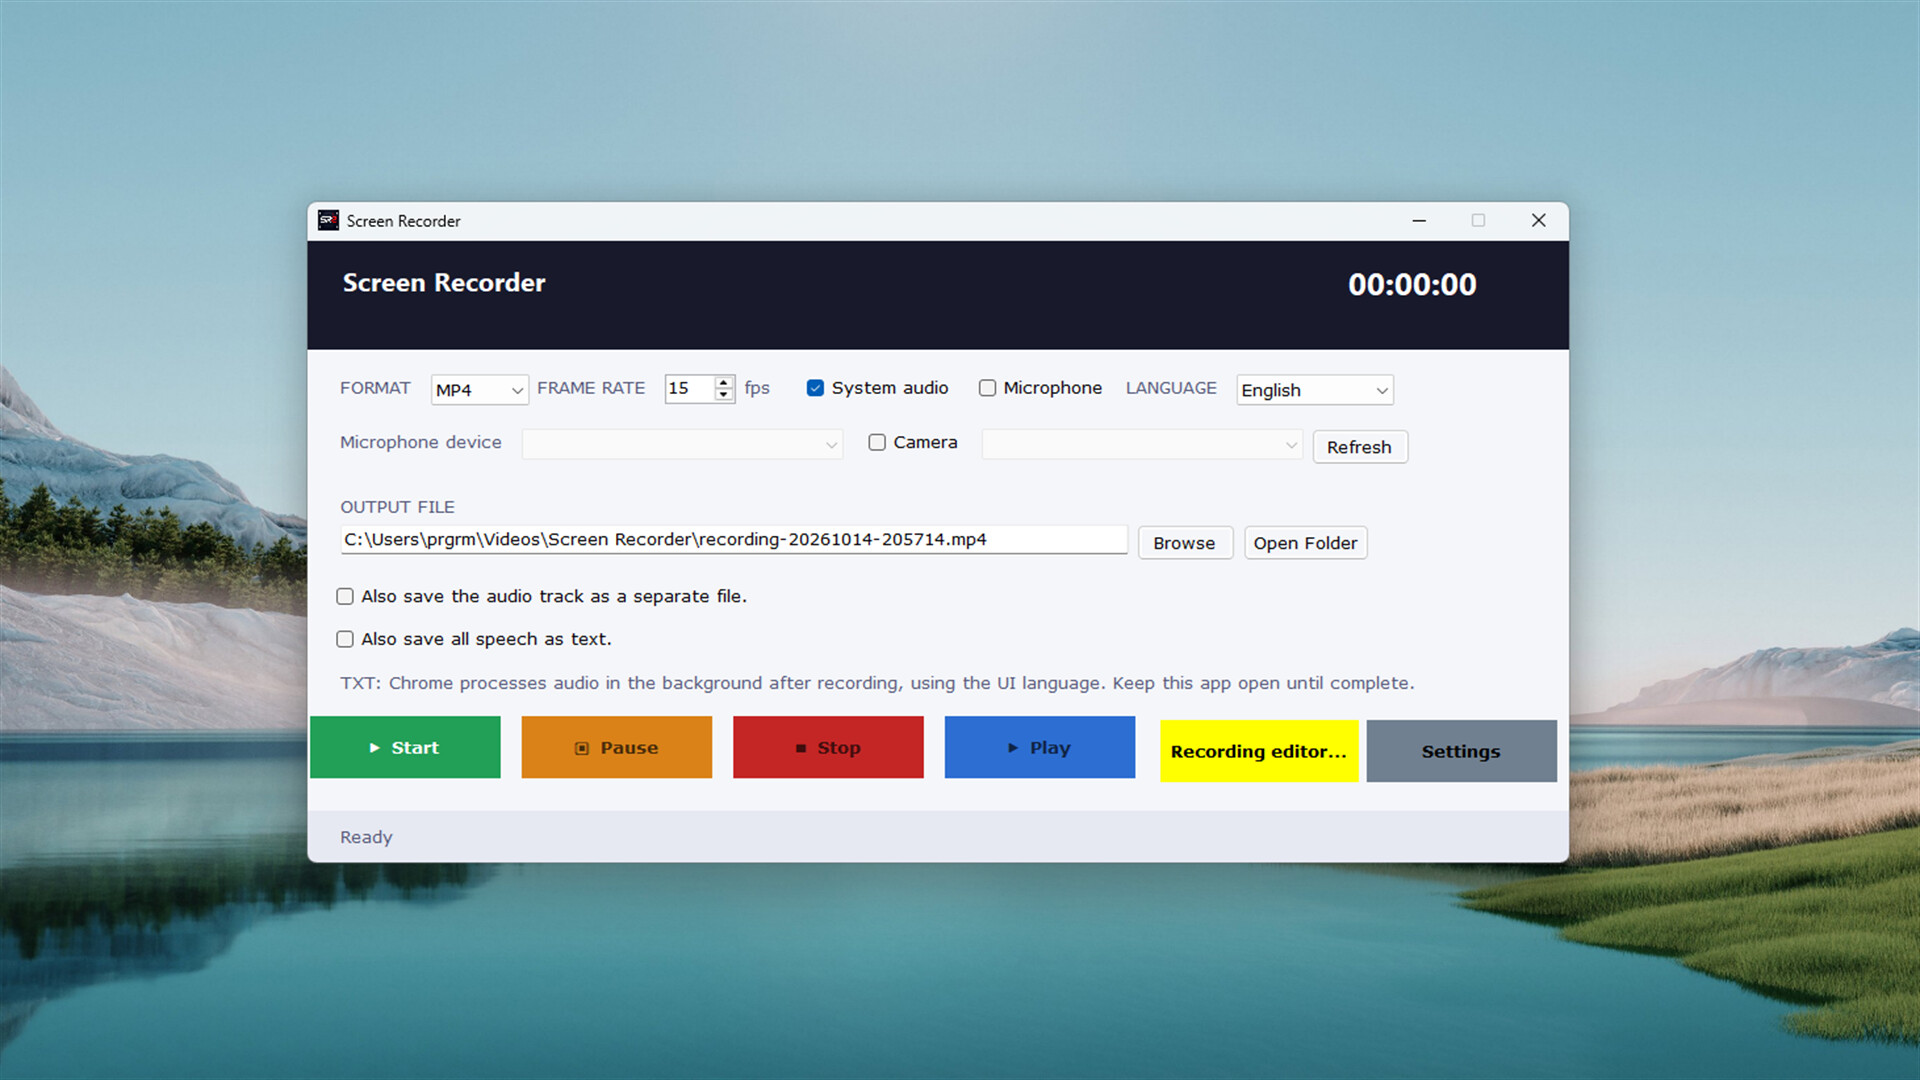This screenshot has height=1080, width=1920.
Task: Expand the Microphone device dropdown
Action: (682, 445)
